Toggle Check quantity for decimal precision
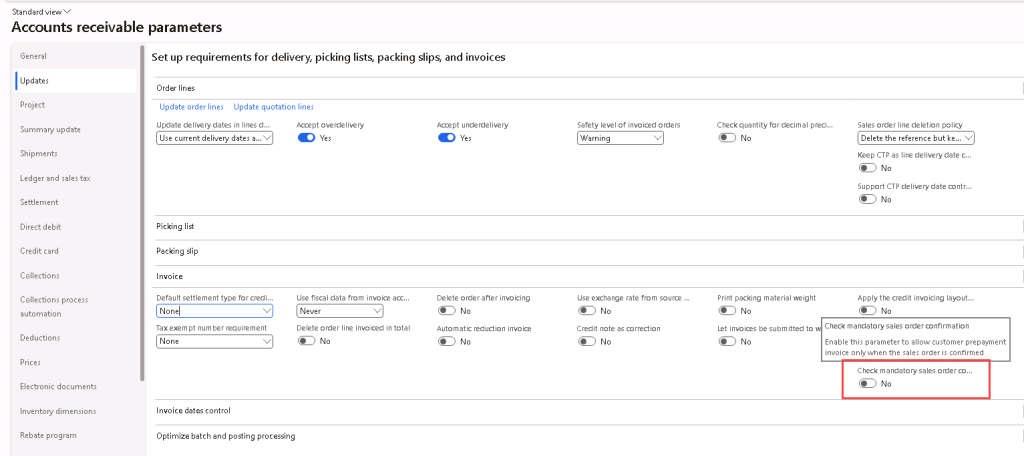1024x456 pixels. pos(726,138)
